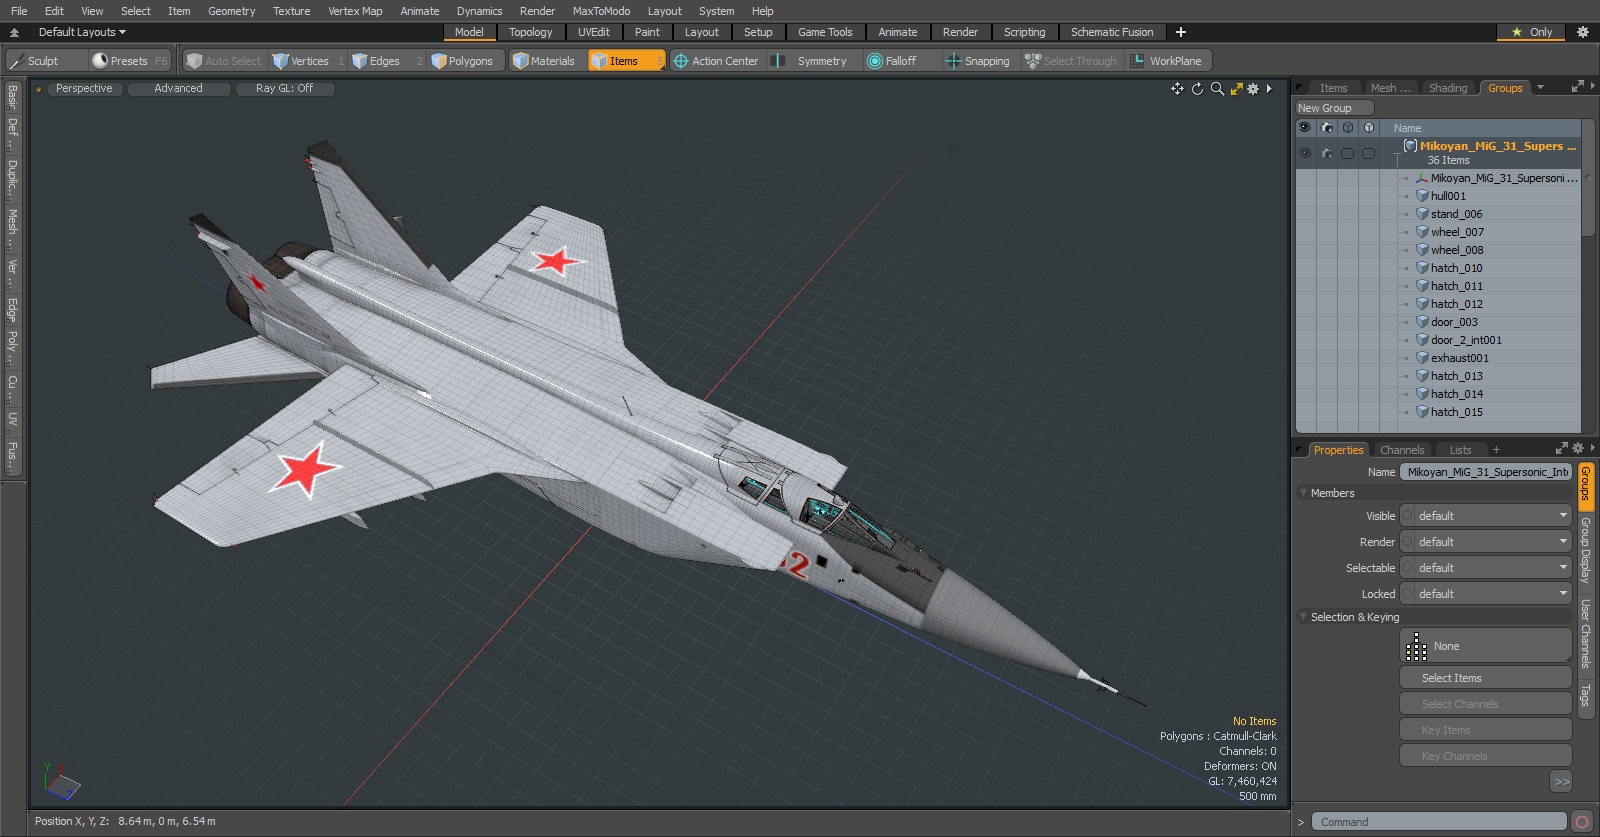Toggle Snapping

(x=979, y=61)
